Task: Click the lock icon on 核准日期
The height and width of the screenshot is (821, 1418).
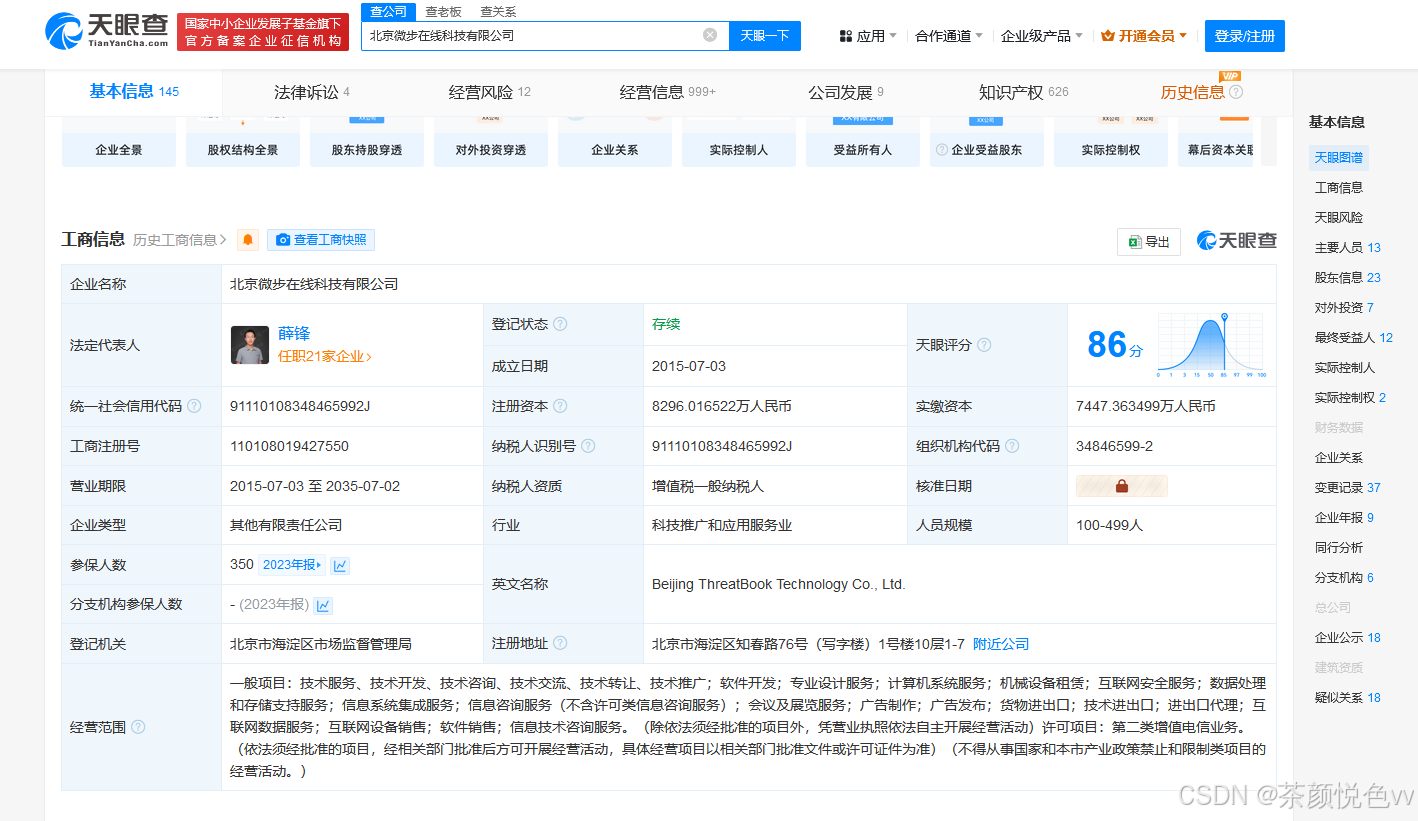Action: (x=1121, y=486)
